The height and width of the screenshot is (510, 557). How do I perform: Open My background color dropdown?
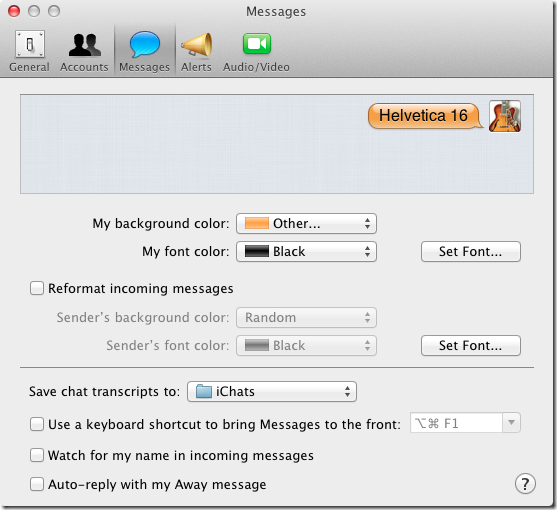pyautogui.click(x=306, y=223)
